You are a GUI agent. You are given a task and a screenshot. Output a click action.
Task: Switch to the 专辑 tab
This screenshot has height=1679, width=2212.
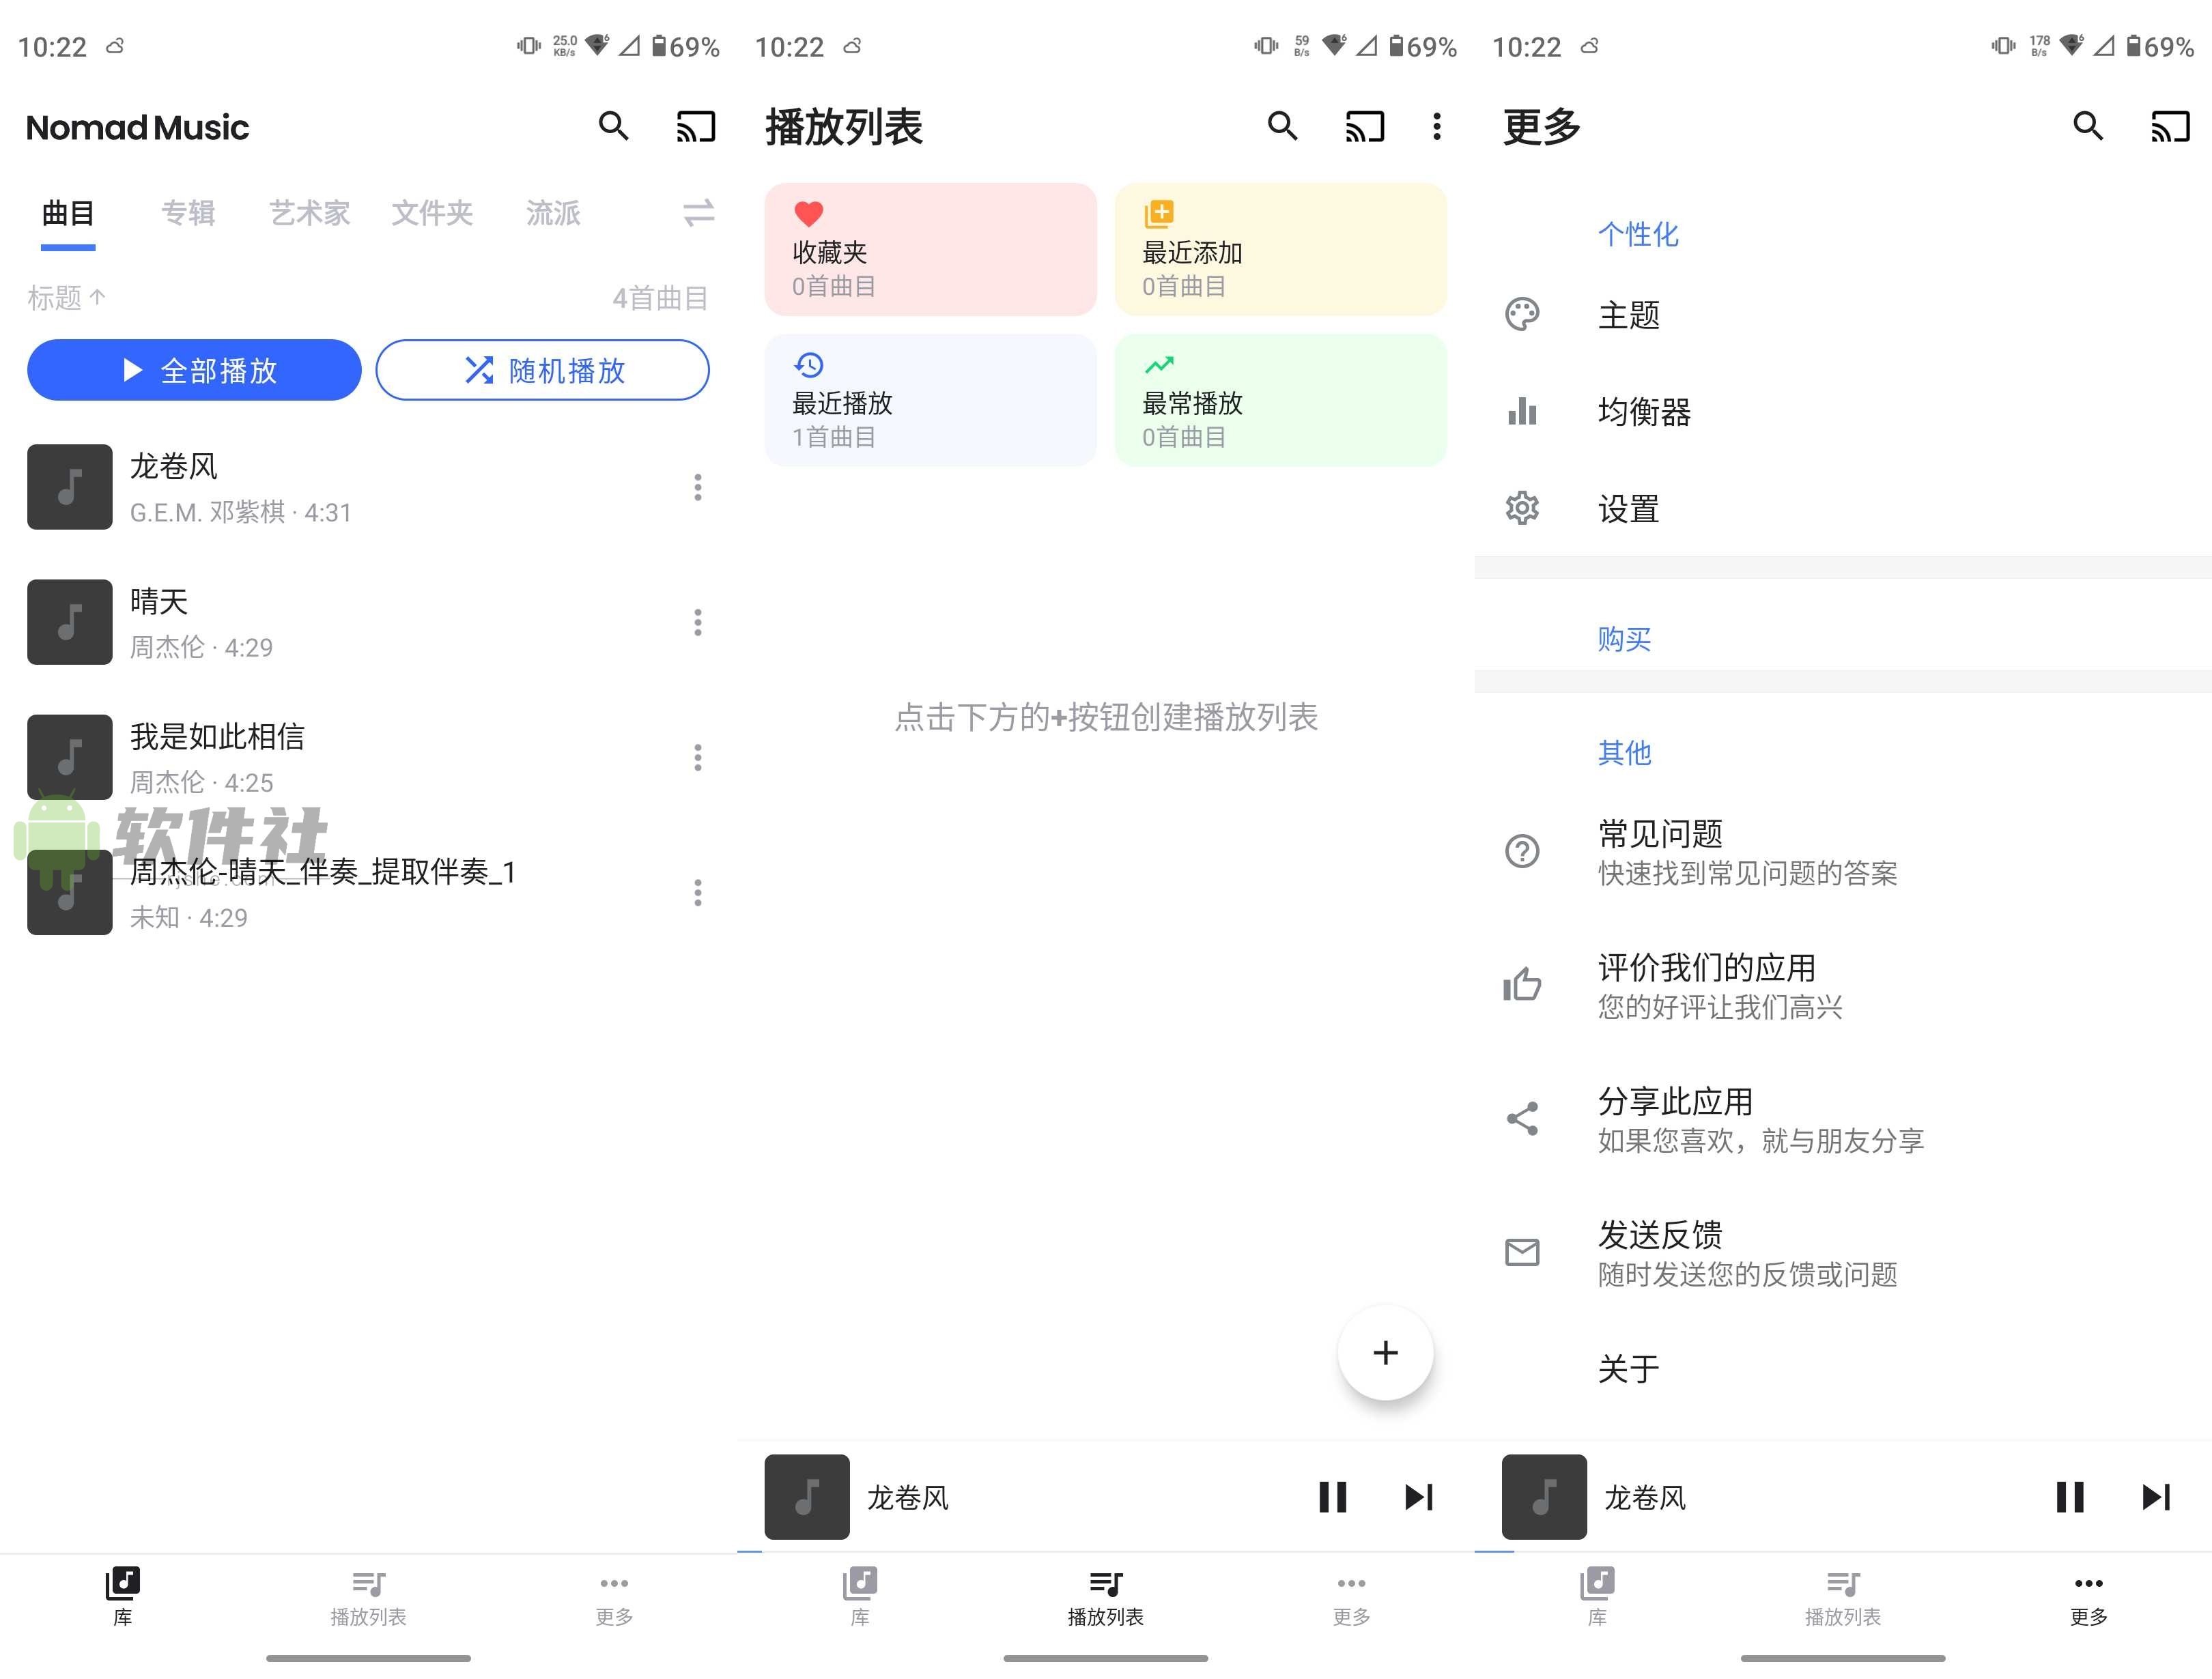[188, 213]
